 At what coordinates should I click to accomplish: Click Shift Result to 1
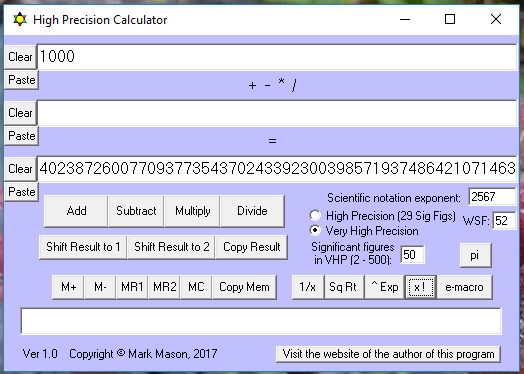[x=83, y=247]
